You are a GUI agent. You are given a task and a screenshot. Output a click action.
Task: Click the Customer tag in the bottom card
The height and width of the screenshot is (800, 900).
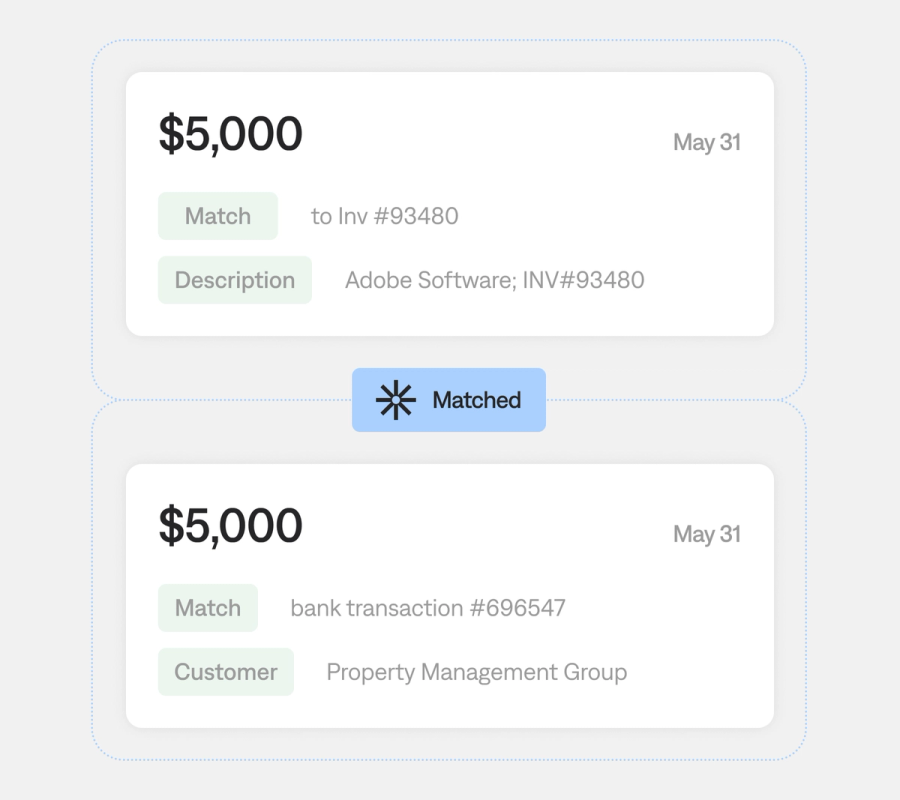click(x=226, y=672)
